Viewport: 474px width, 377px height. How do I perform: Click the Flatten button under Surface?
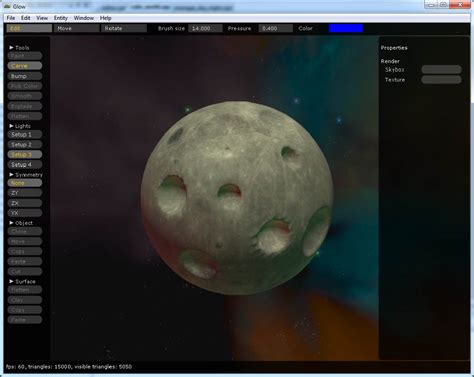click(25, 290)
